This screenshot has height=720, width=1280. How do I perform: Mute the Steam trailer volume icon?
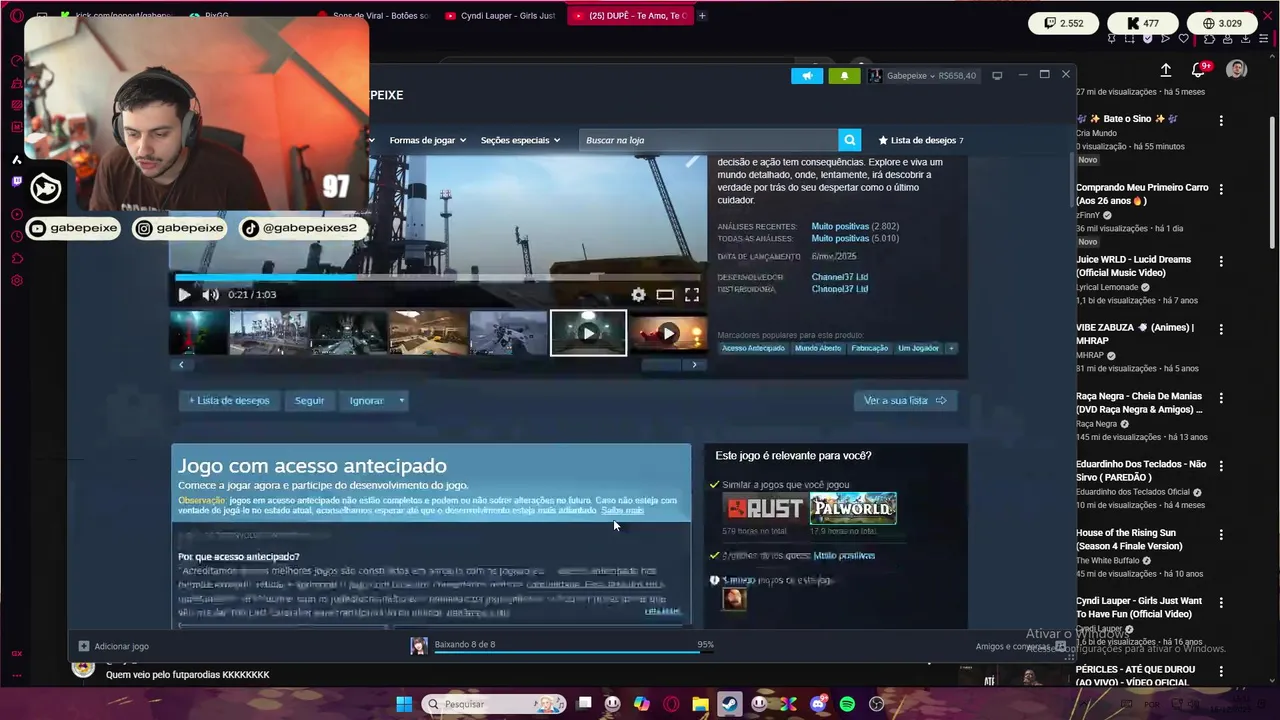(x=210, y=295)
